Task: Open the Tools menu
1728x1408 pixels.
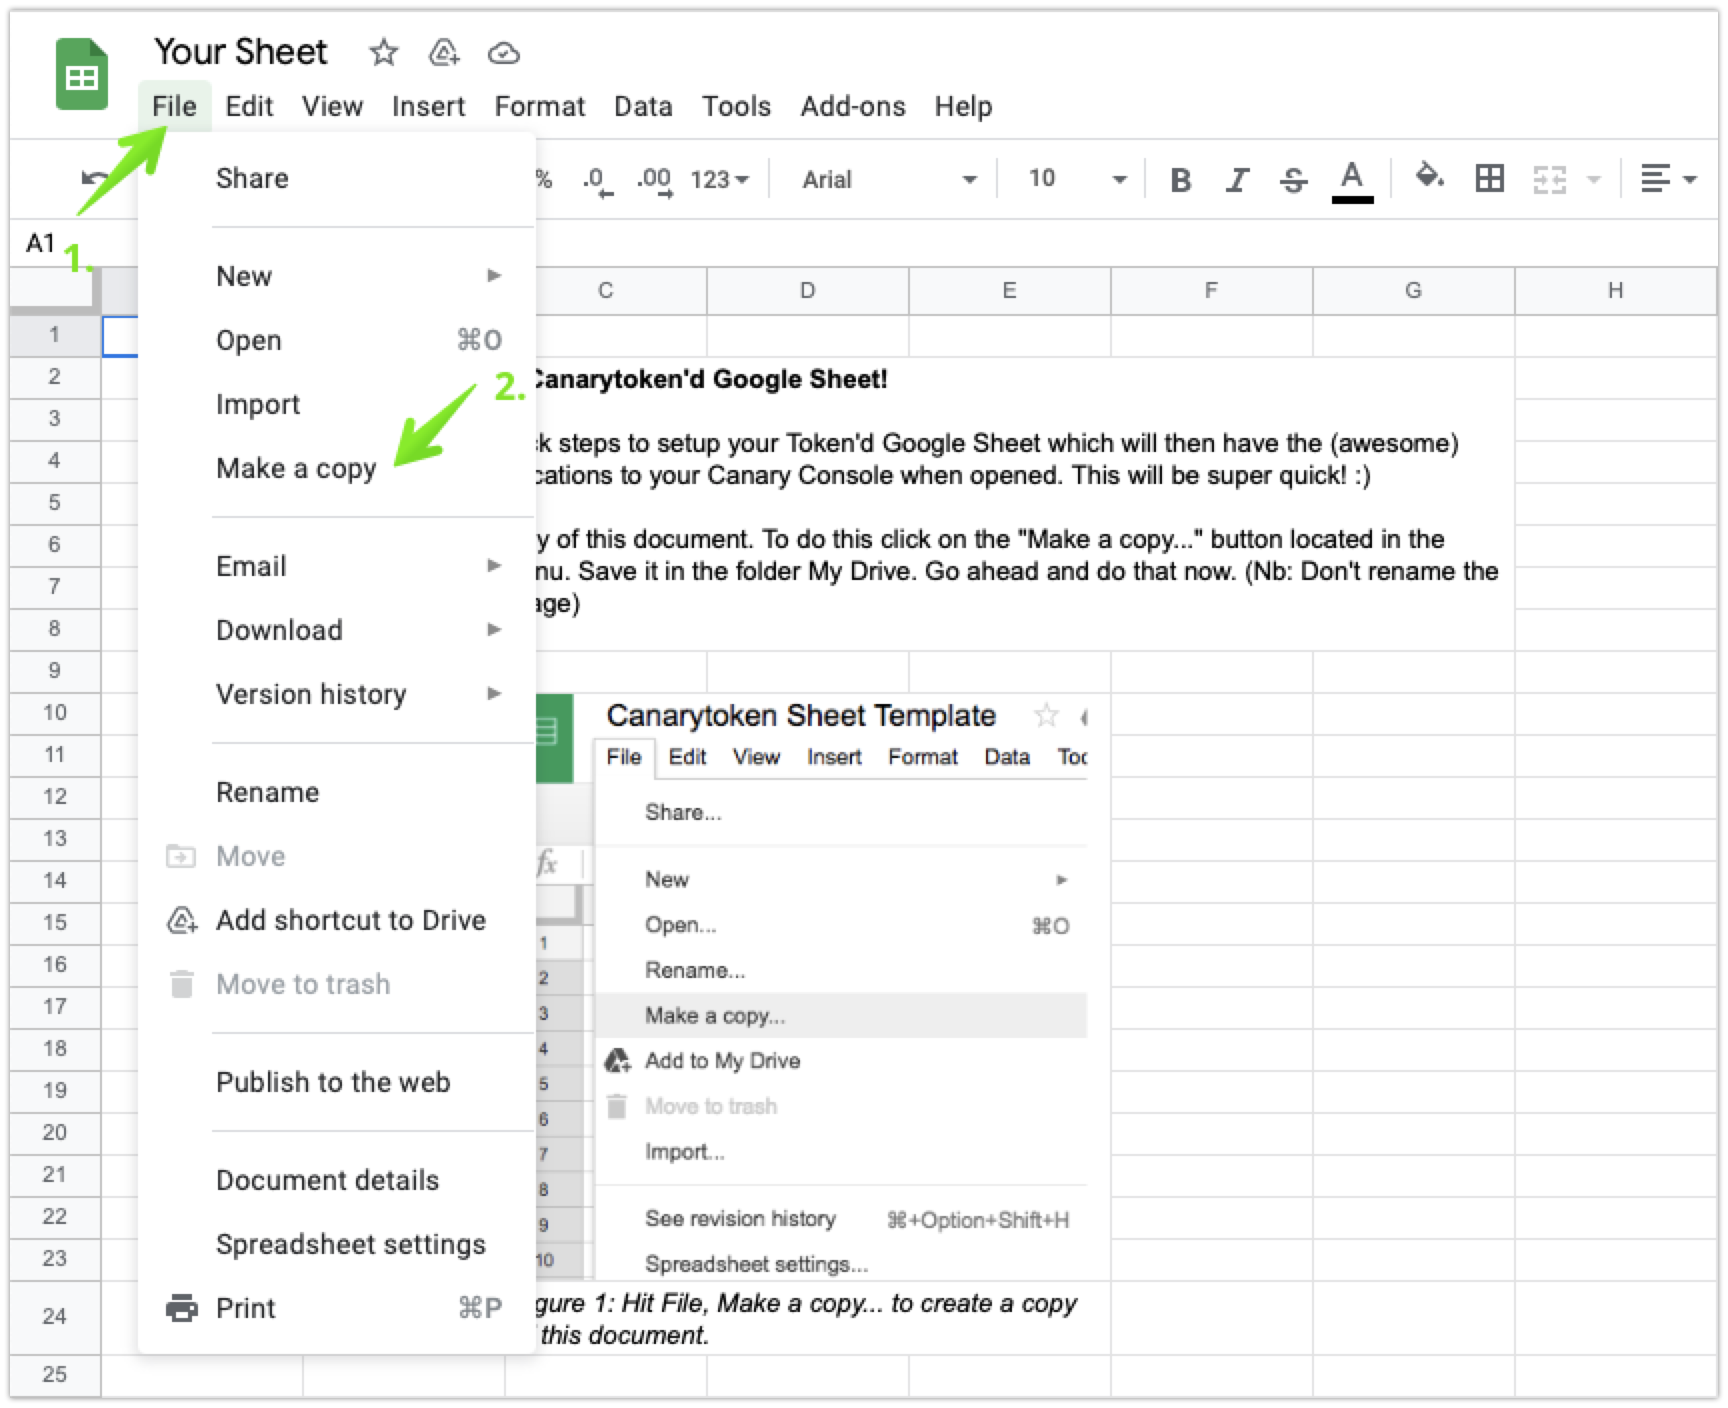Action: click(x=736, y=106)
